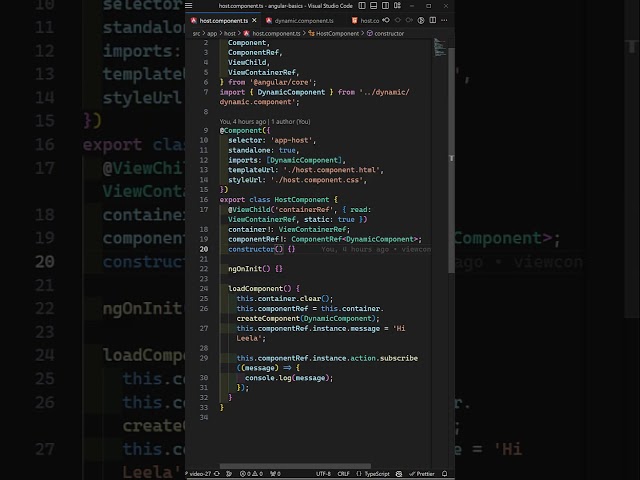Click the code minimap preview

pyautogui.click(x=440, y=47)
